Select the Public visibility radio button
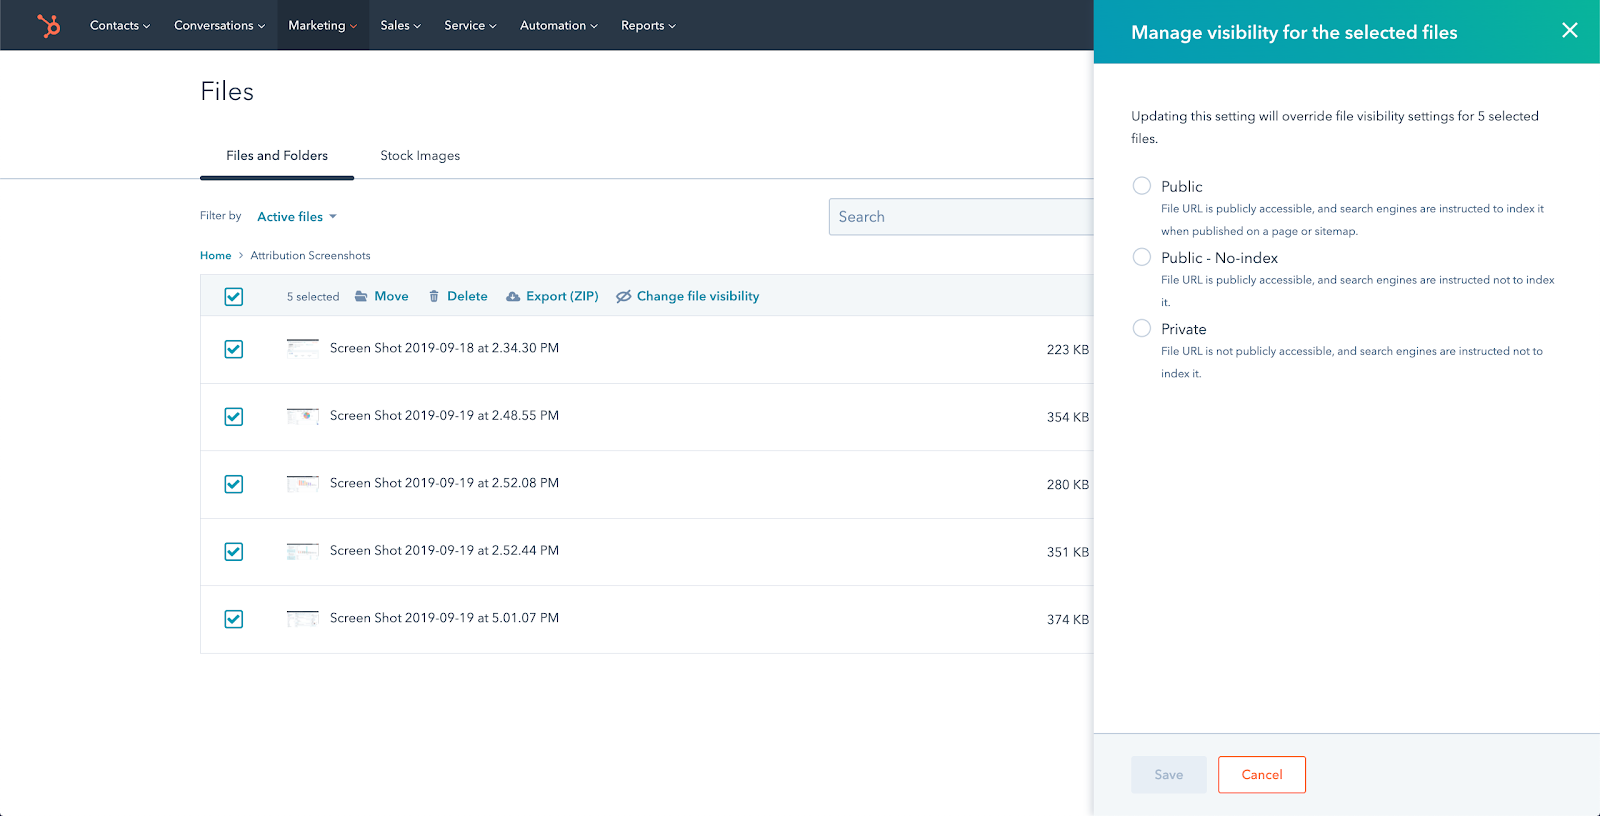 click(x=1141, y=186)
